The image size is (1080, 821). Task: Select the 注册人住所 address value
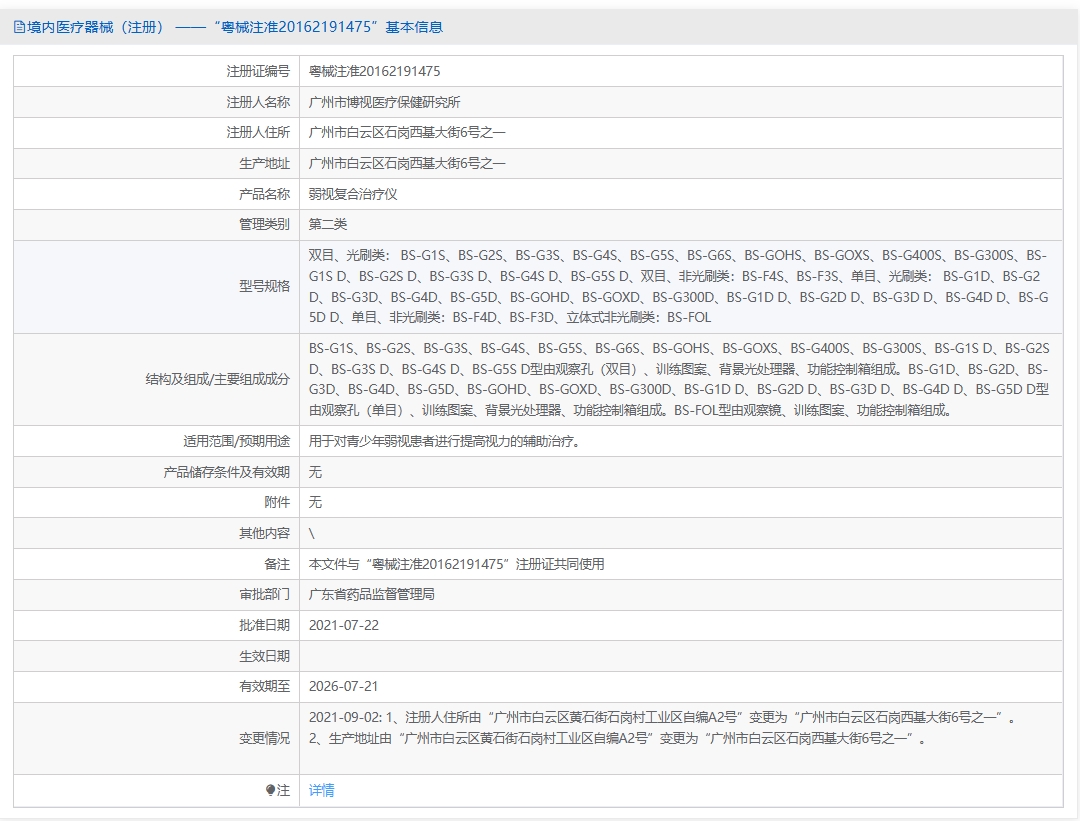[x=407, y=133]
